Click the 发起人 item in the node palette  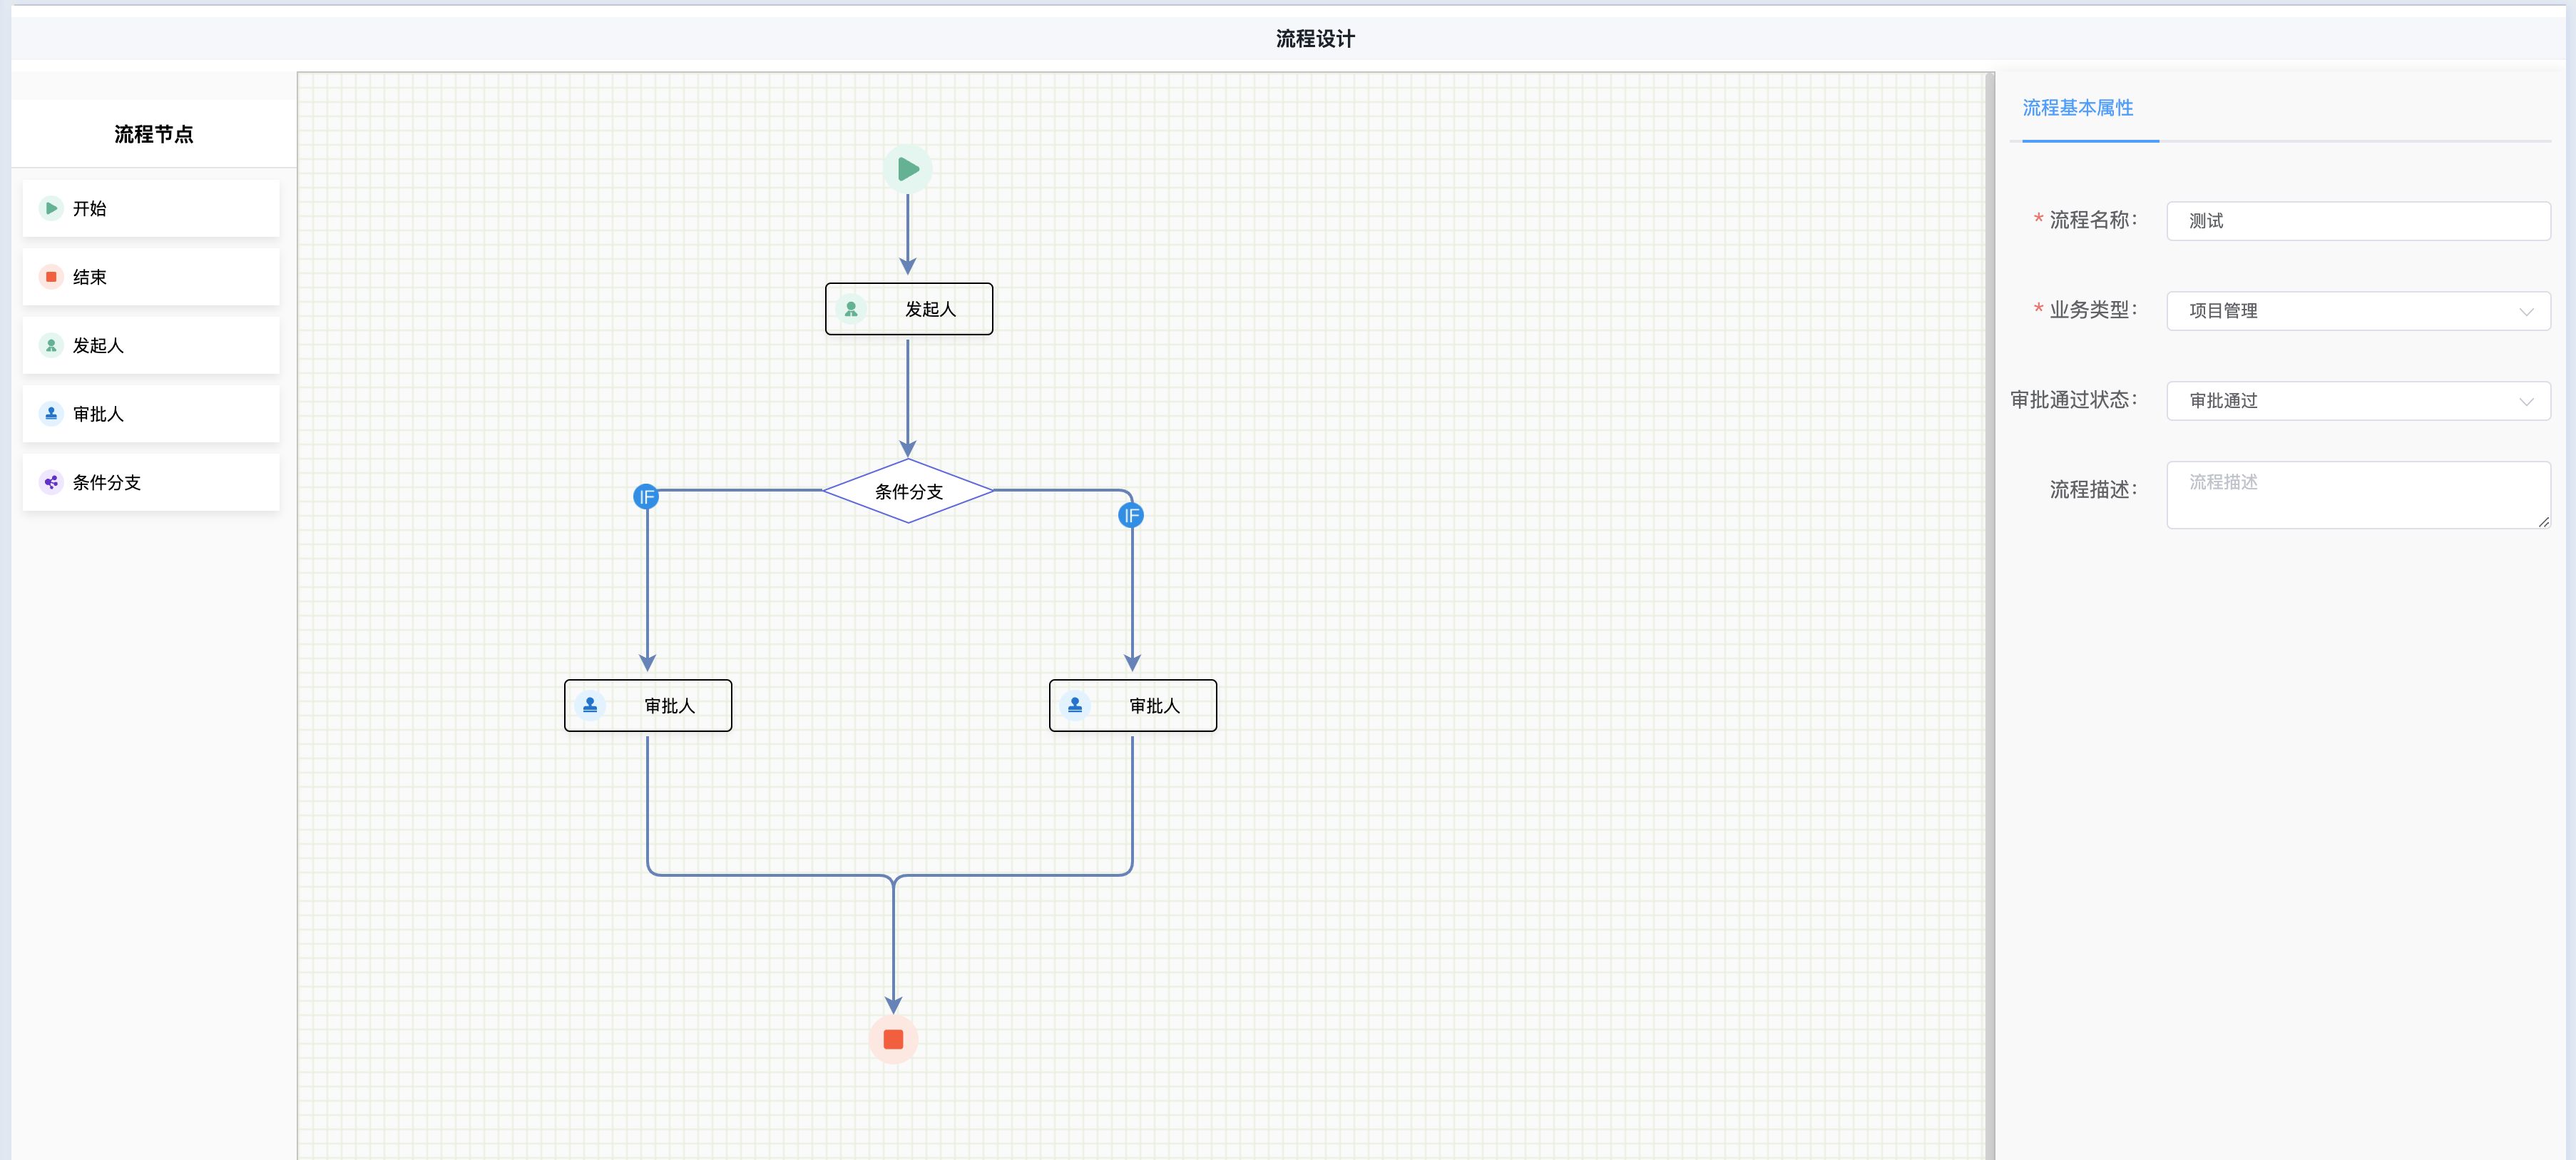(x=151, y=345)
